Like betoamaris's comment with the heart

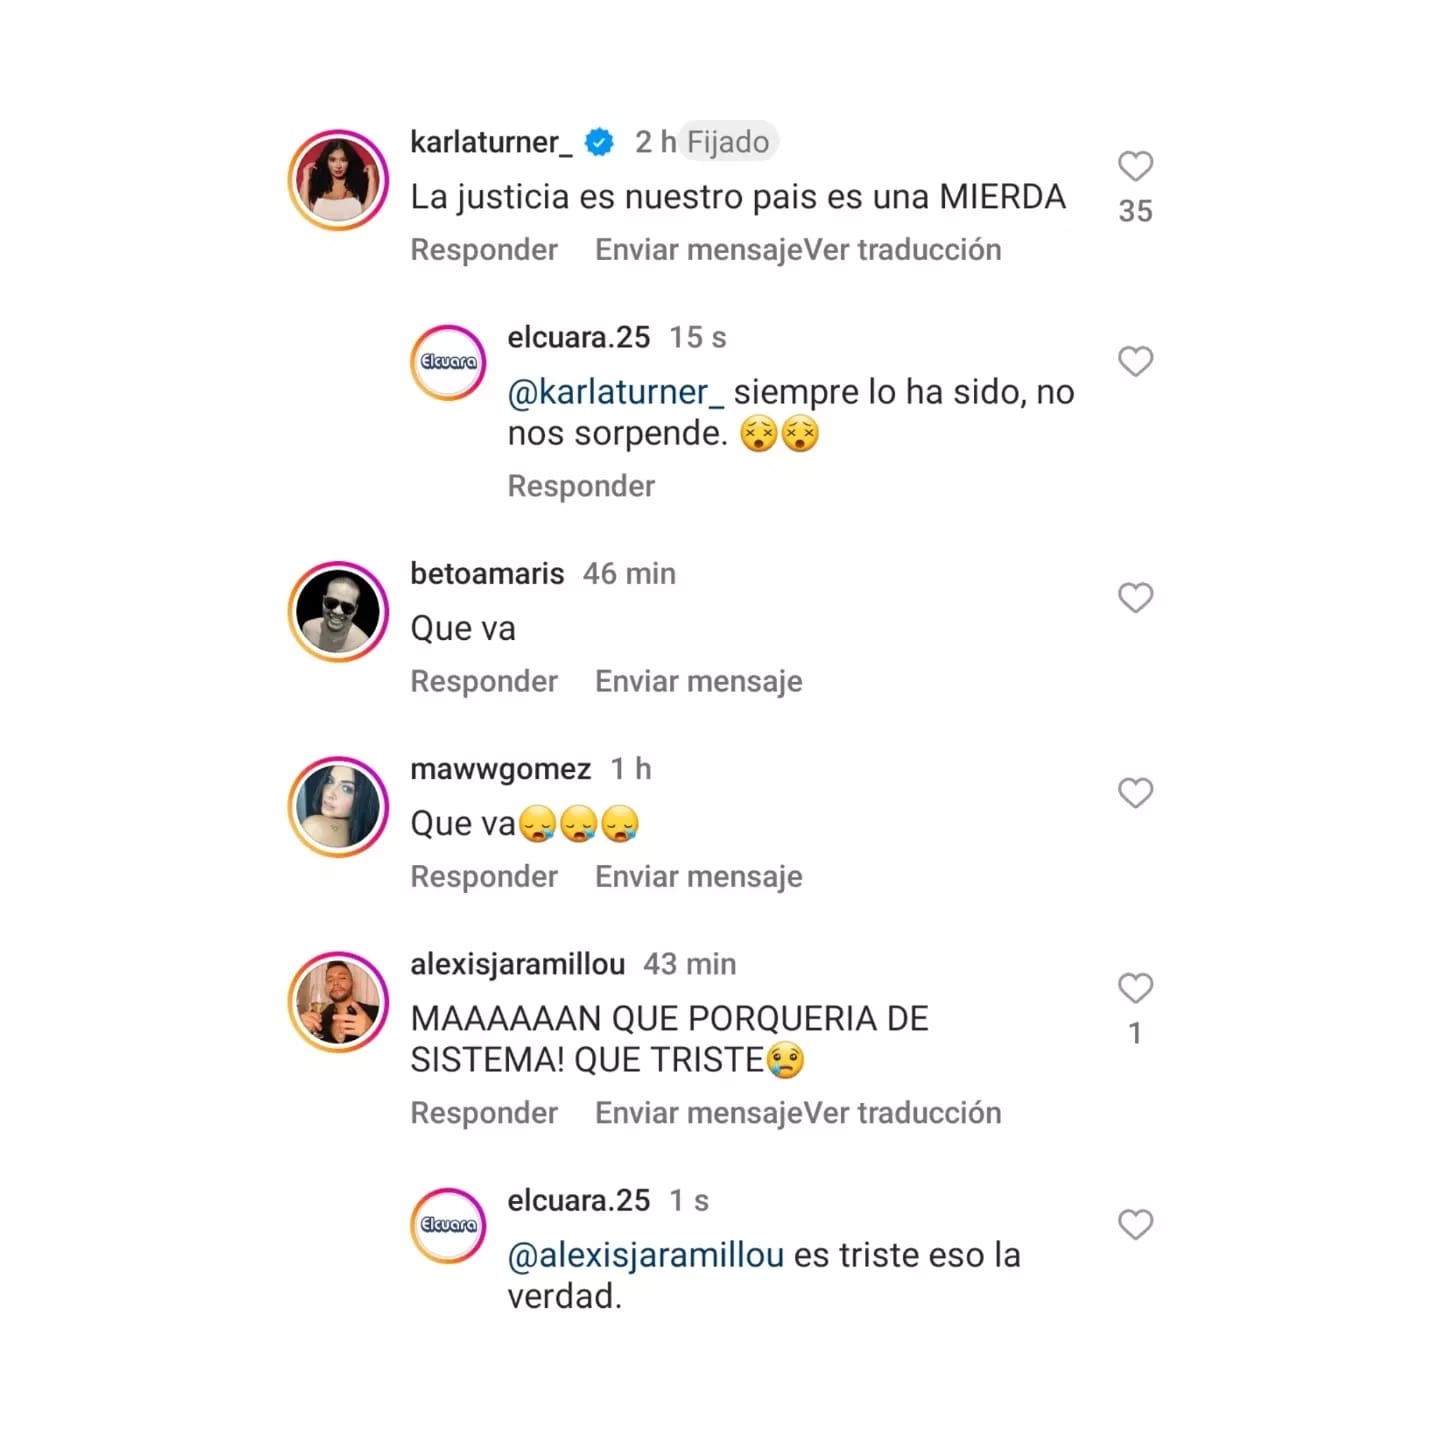coord(1135,598)
